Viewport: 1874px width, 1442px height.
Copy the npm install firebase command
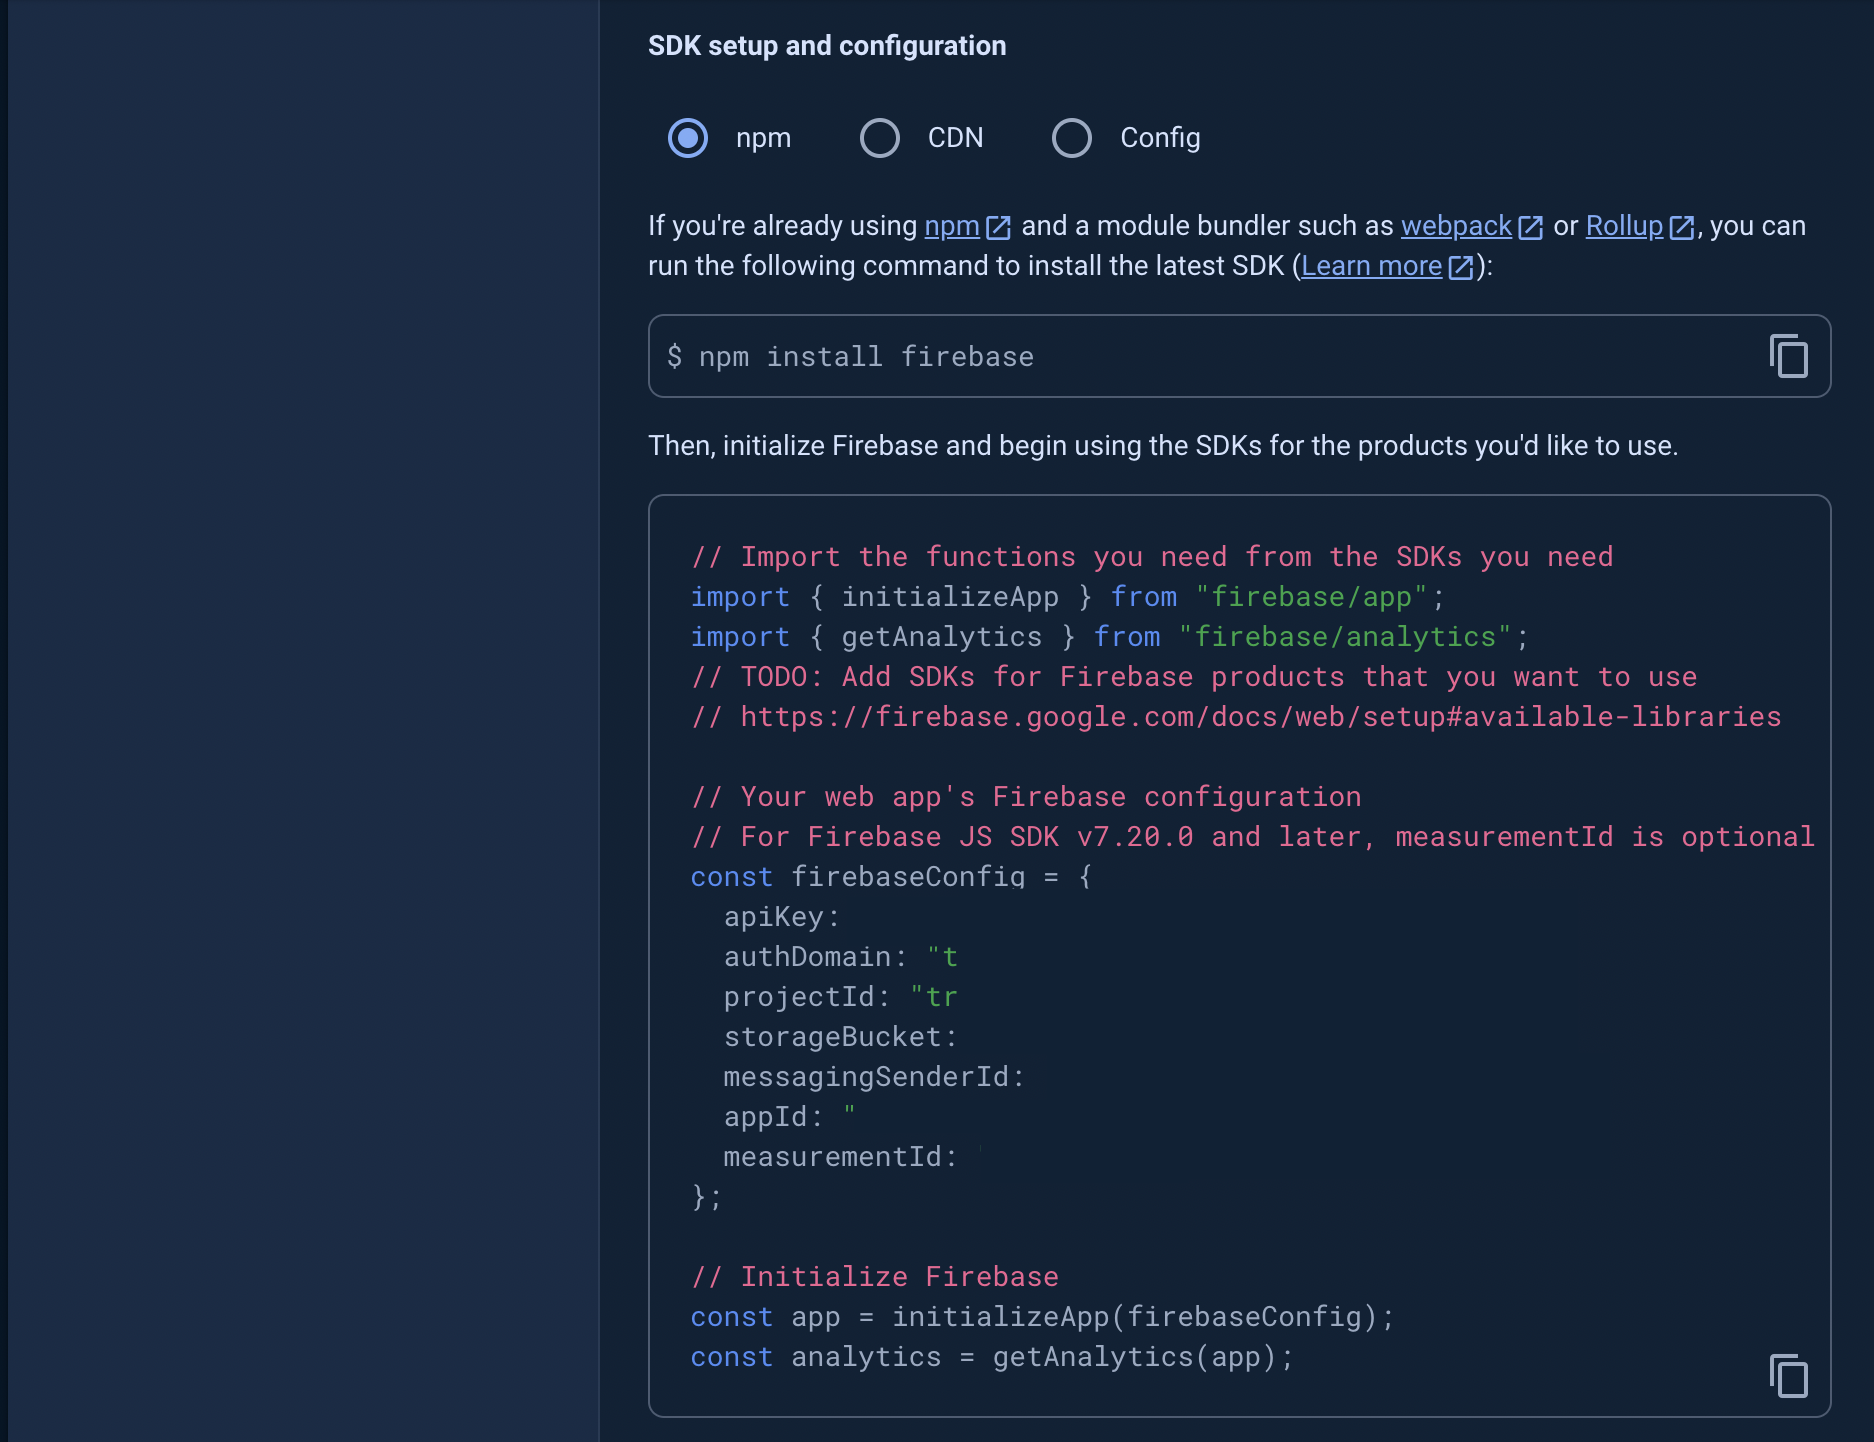pos(1788,356)
